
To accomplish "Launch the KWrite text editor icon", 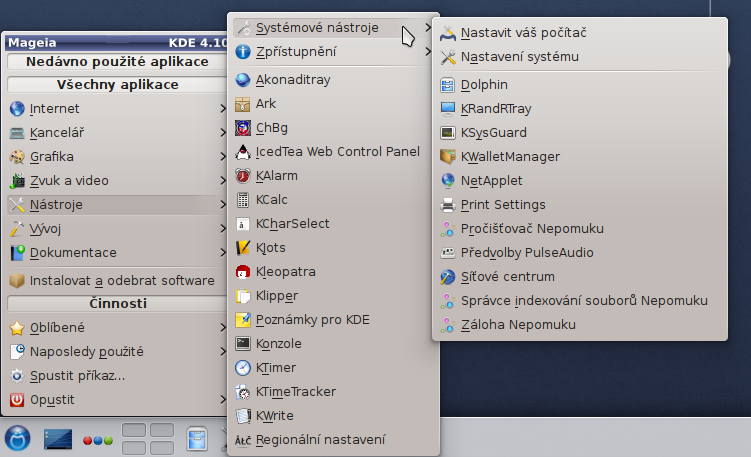I will [243, 416].
